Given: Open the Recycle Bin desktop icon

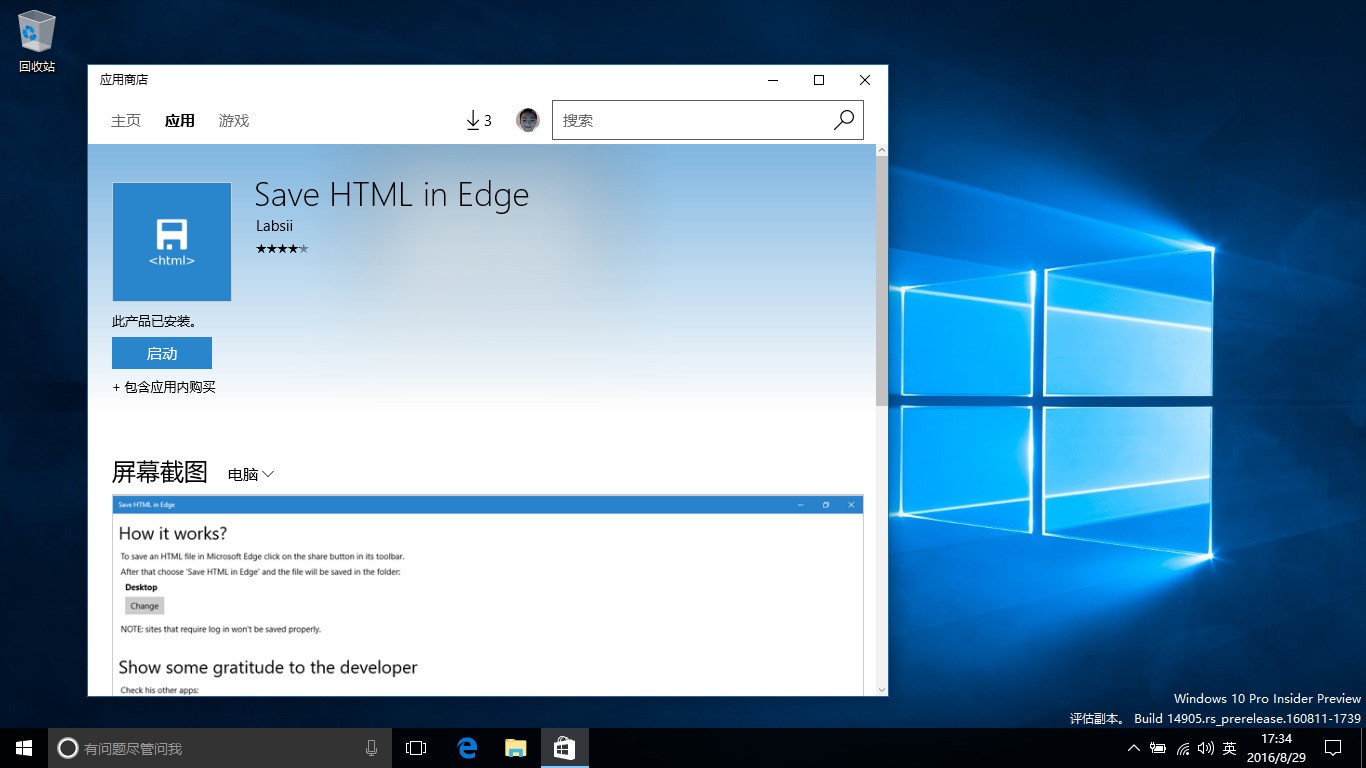Looking at the screenshot, I should coord(36,42).
